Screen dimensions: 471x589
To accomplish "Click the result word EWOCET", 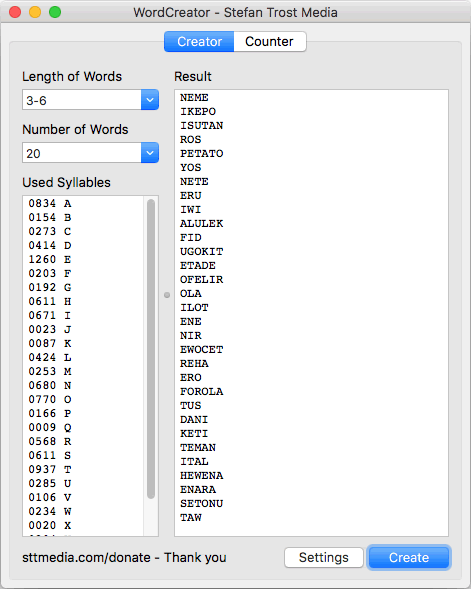I will tap(202, 350).
